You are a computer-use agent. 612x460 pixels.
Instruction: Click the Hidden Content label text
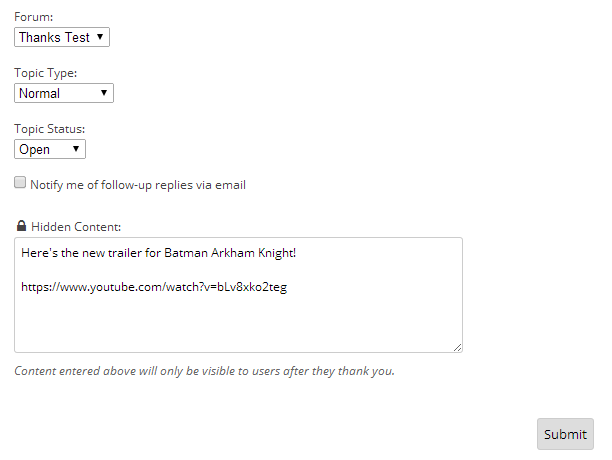pos(76,227)
